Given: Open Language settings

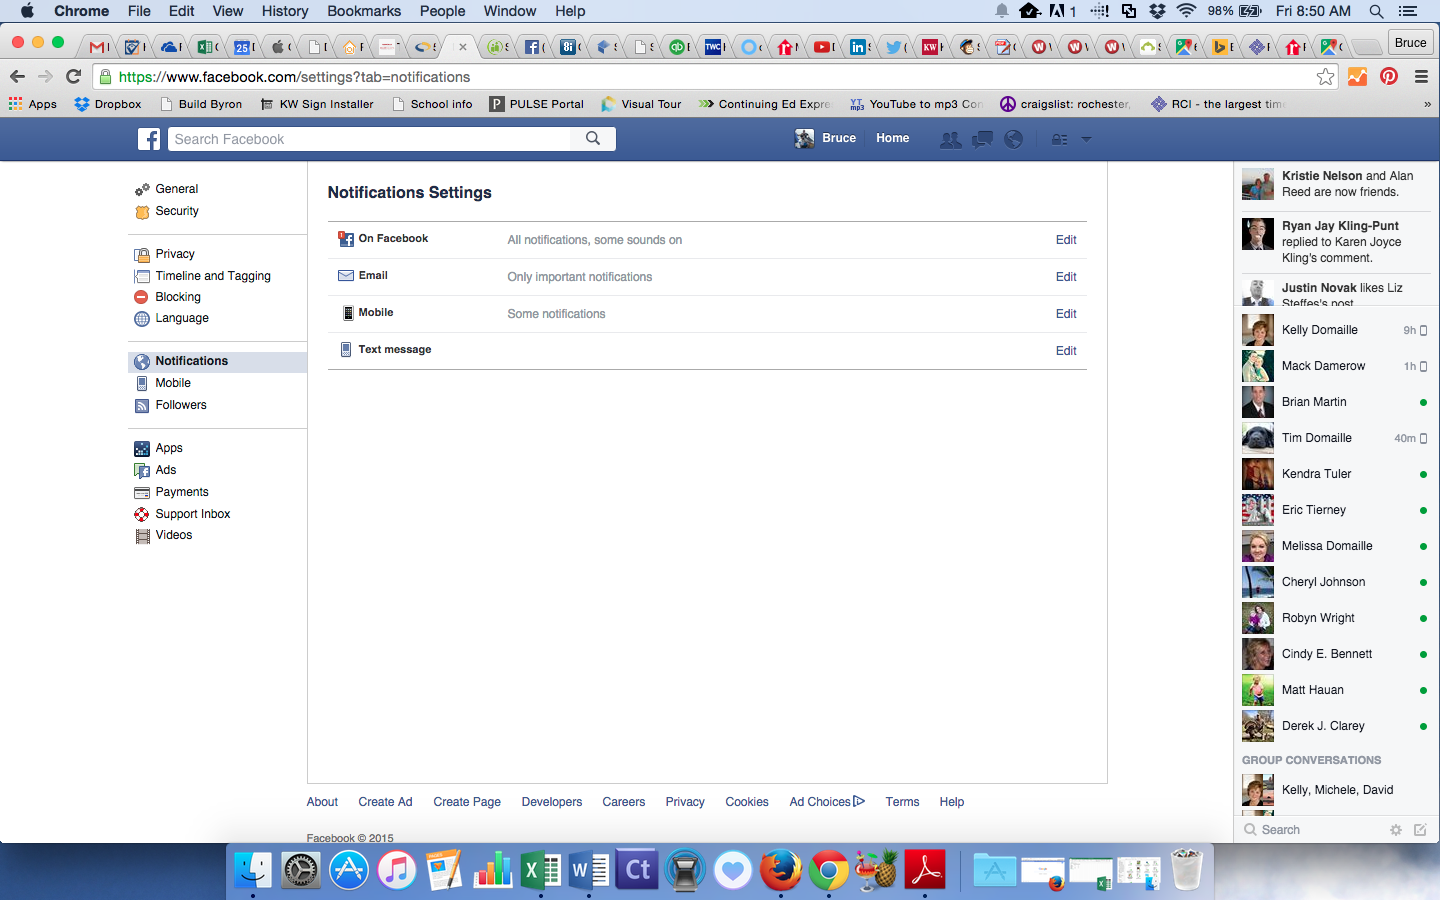Looking at the screenshot, I should (181, 318).
